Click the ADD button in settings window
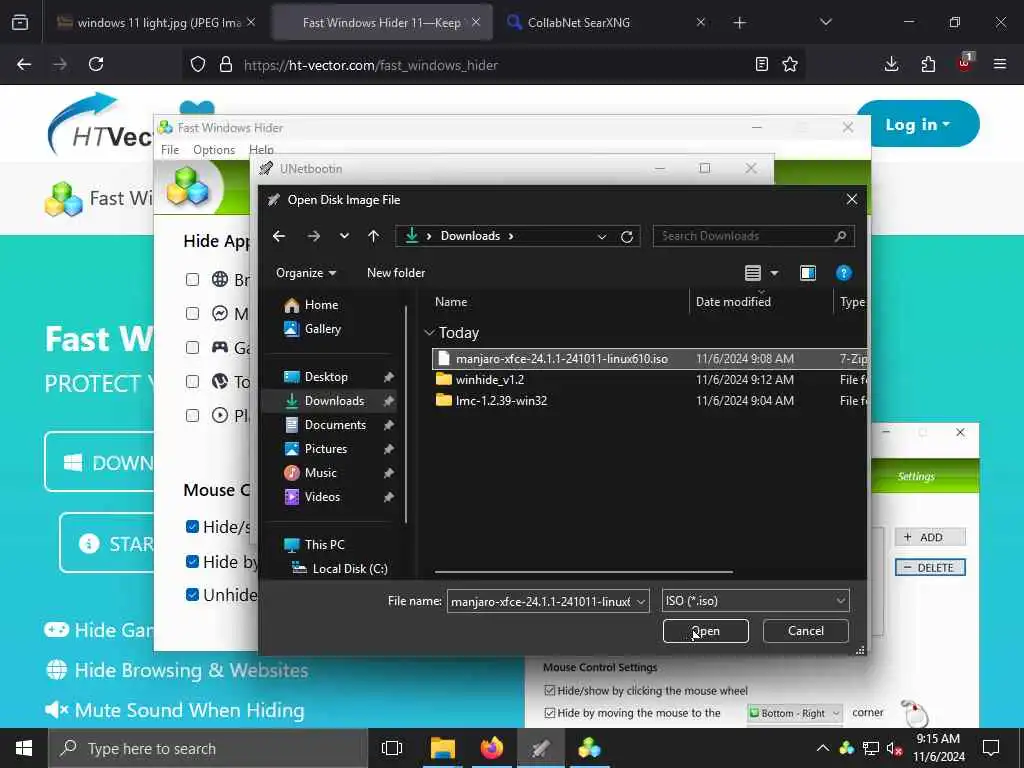The image size is (1024, 768). (x=929, y=537)
